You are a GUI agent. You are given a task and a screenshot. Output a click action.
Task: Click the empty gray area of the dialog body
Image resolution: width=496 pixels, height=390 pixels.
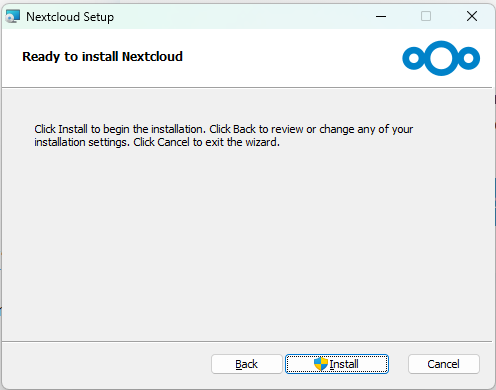tap(247, 243)
